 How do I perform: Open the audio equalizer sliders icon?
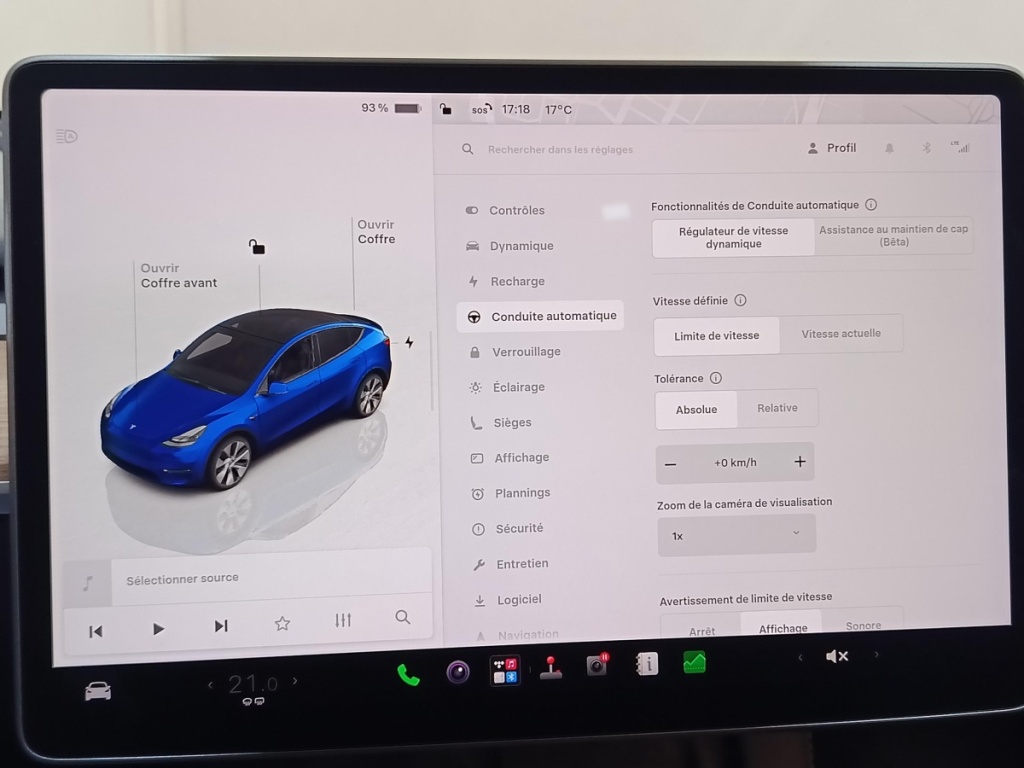coord(343,620)
